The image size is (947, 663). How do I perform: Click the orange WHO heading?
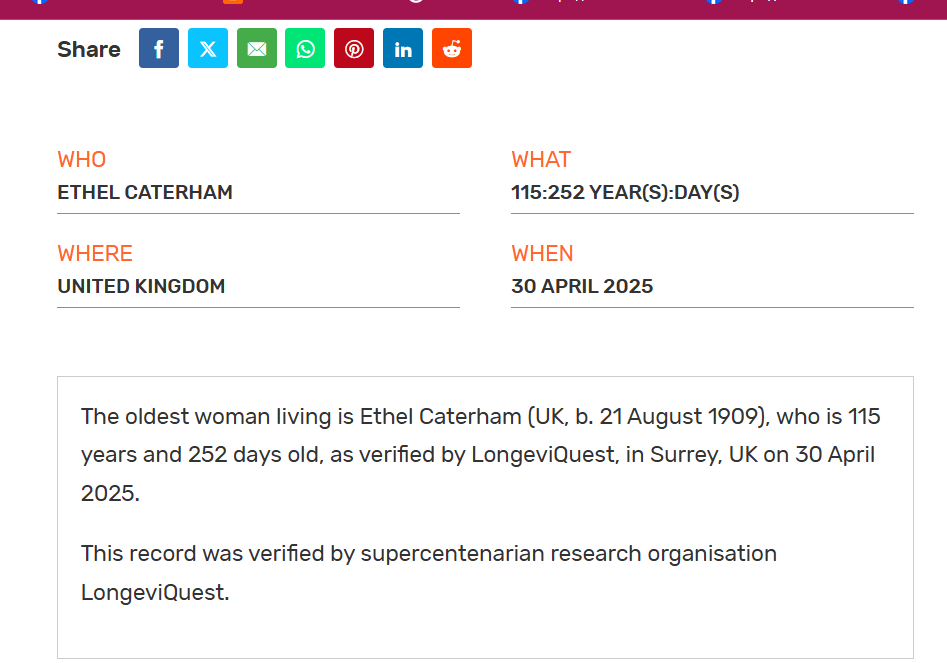pyautogui.click(x=82, y=160)
